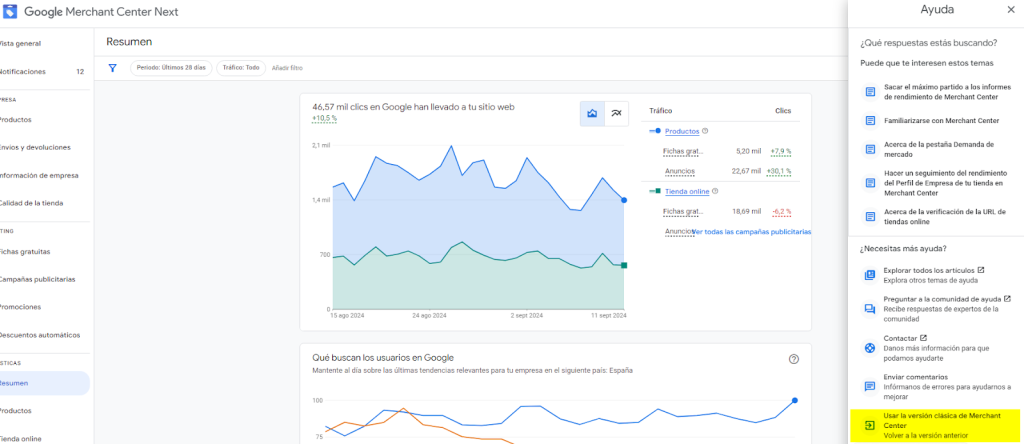Click the blue end point on clicks chart
Image resolution: width=1024 pixels, height=444 pixels.
[x=624, y=200]
